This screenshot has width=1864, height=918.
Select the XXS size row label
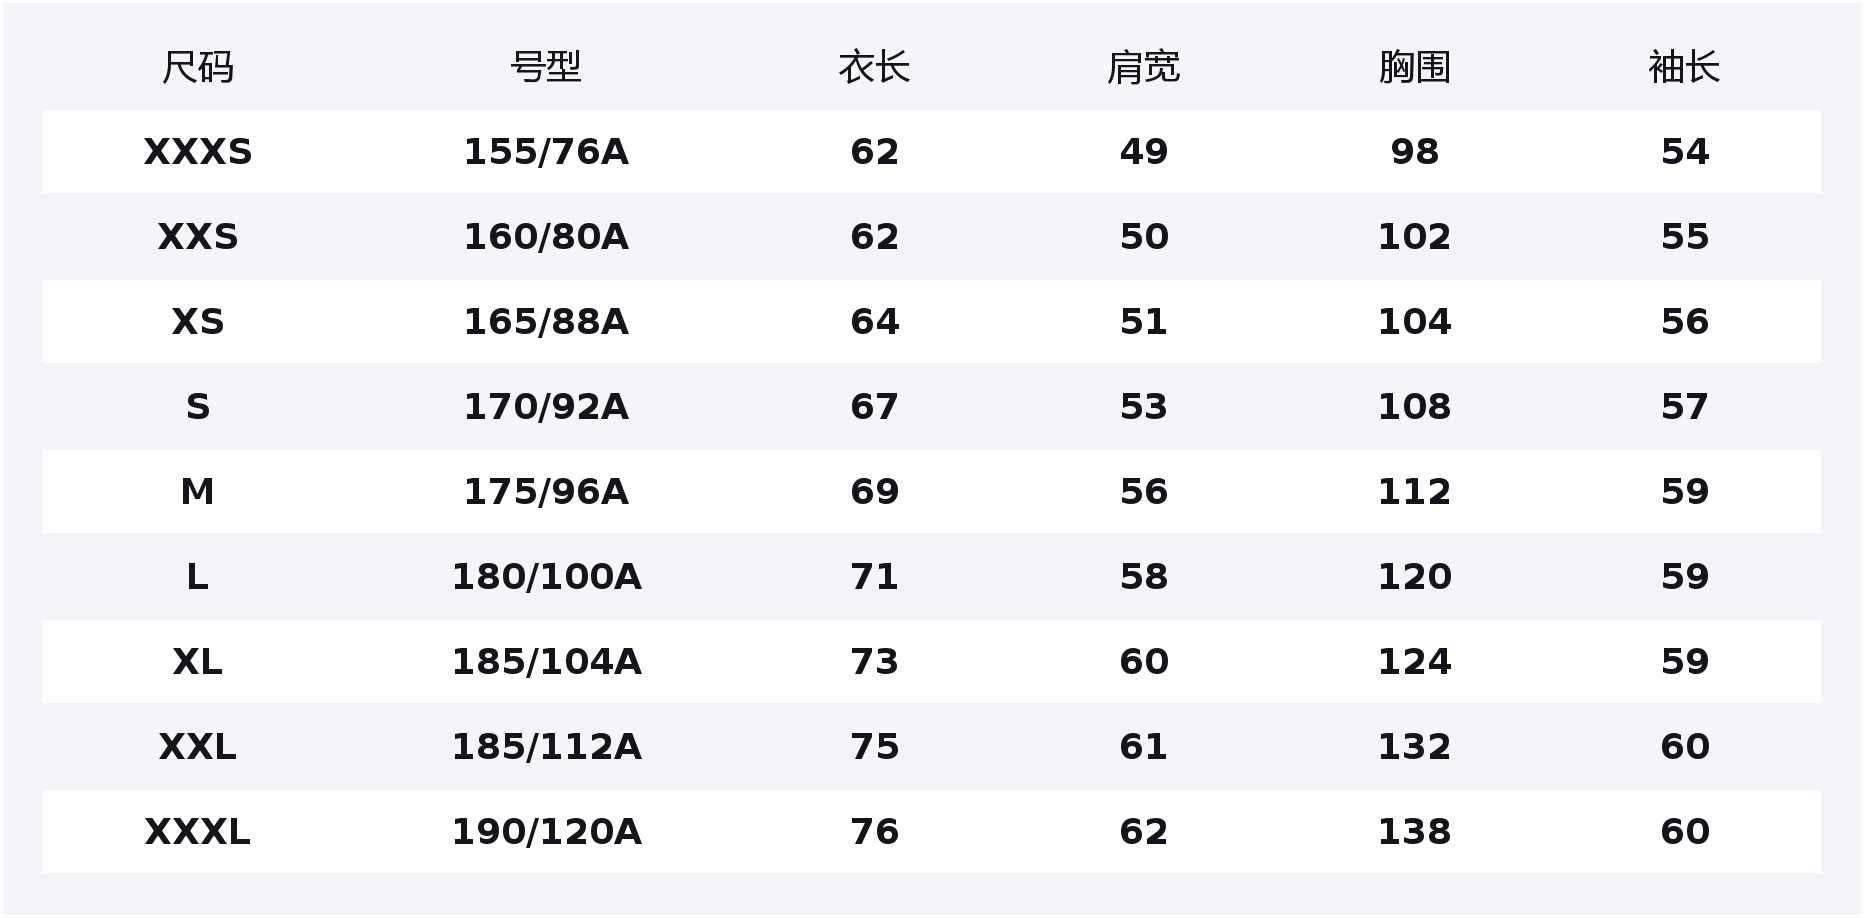(x=198, y=237)
